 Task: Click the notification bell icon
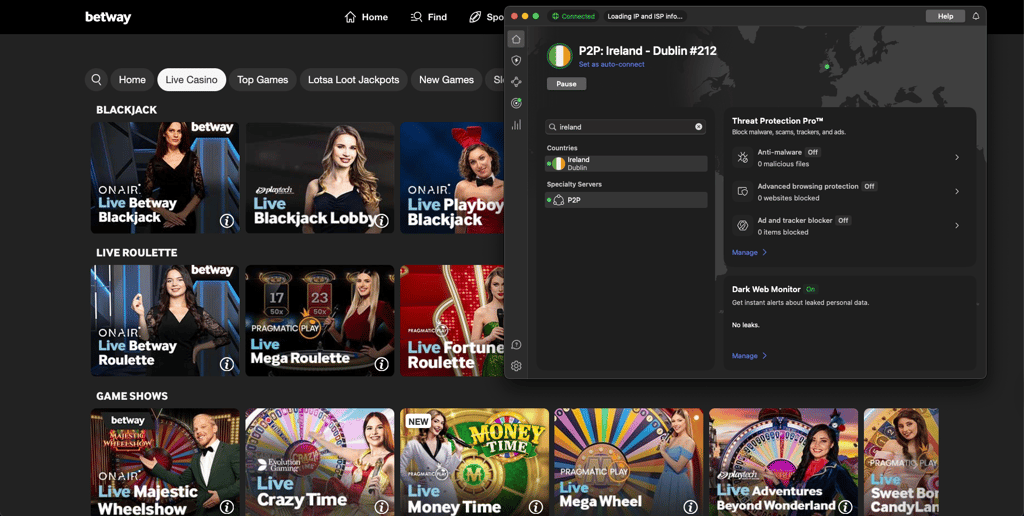pyautogui.click(x=976, y=16)
